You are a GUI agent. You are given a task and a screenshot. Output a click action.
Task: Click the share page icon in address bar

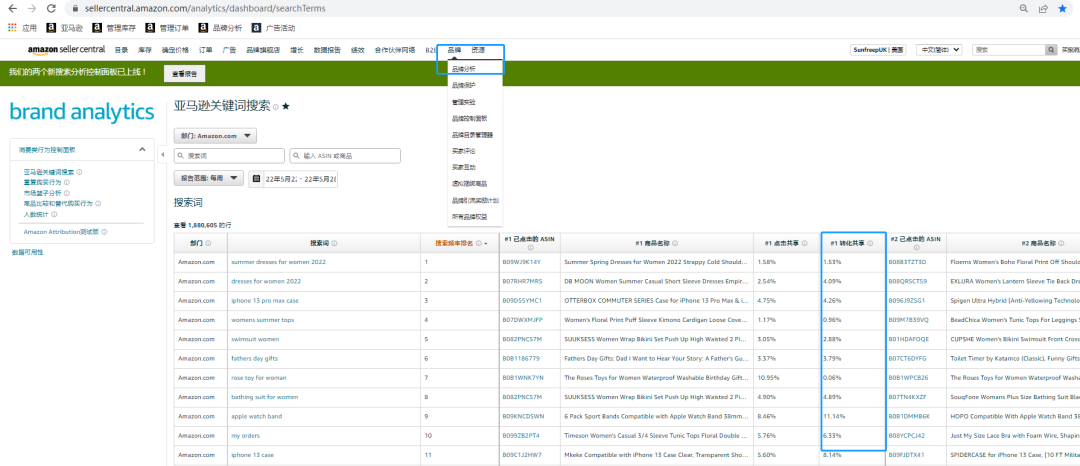pos(1043,9)
